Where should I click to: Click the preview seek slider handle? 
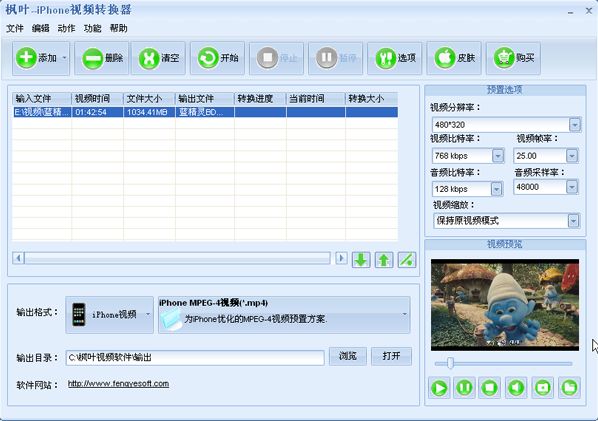[450, 363]
